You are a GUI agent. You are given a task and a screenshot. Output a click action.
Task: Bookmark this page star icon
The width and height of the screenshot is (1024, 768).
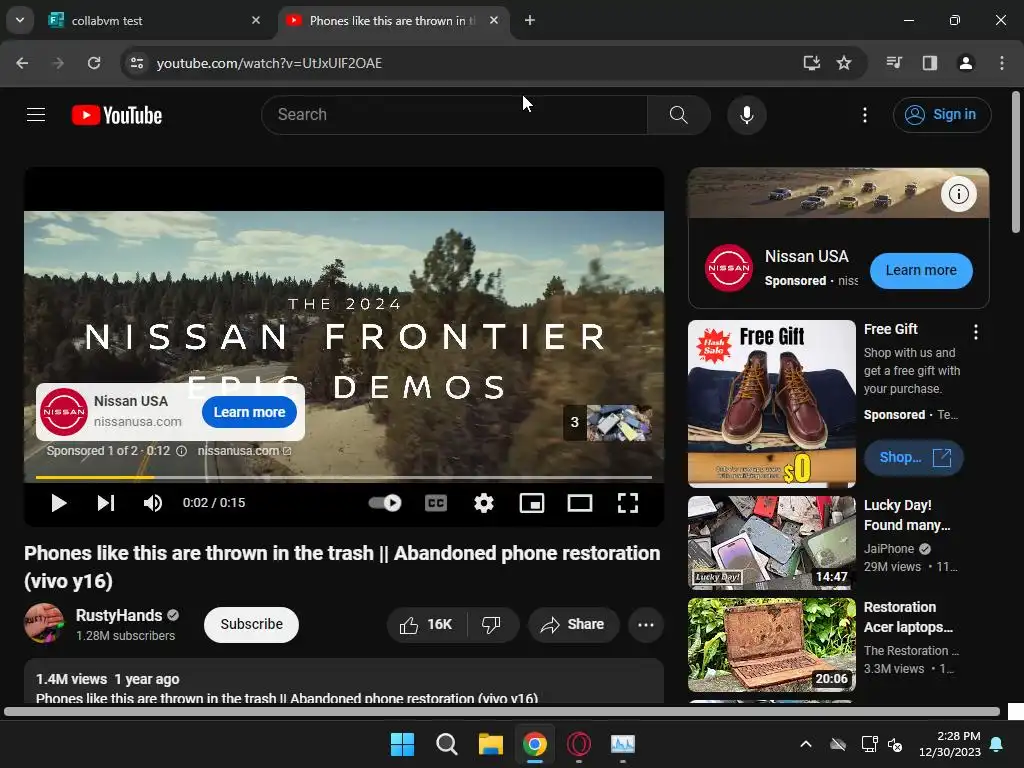click(844, 63)
